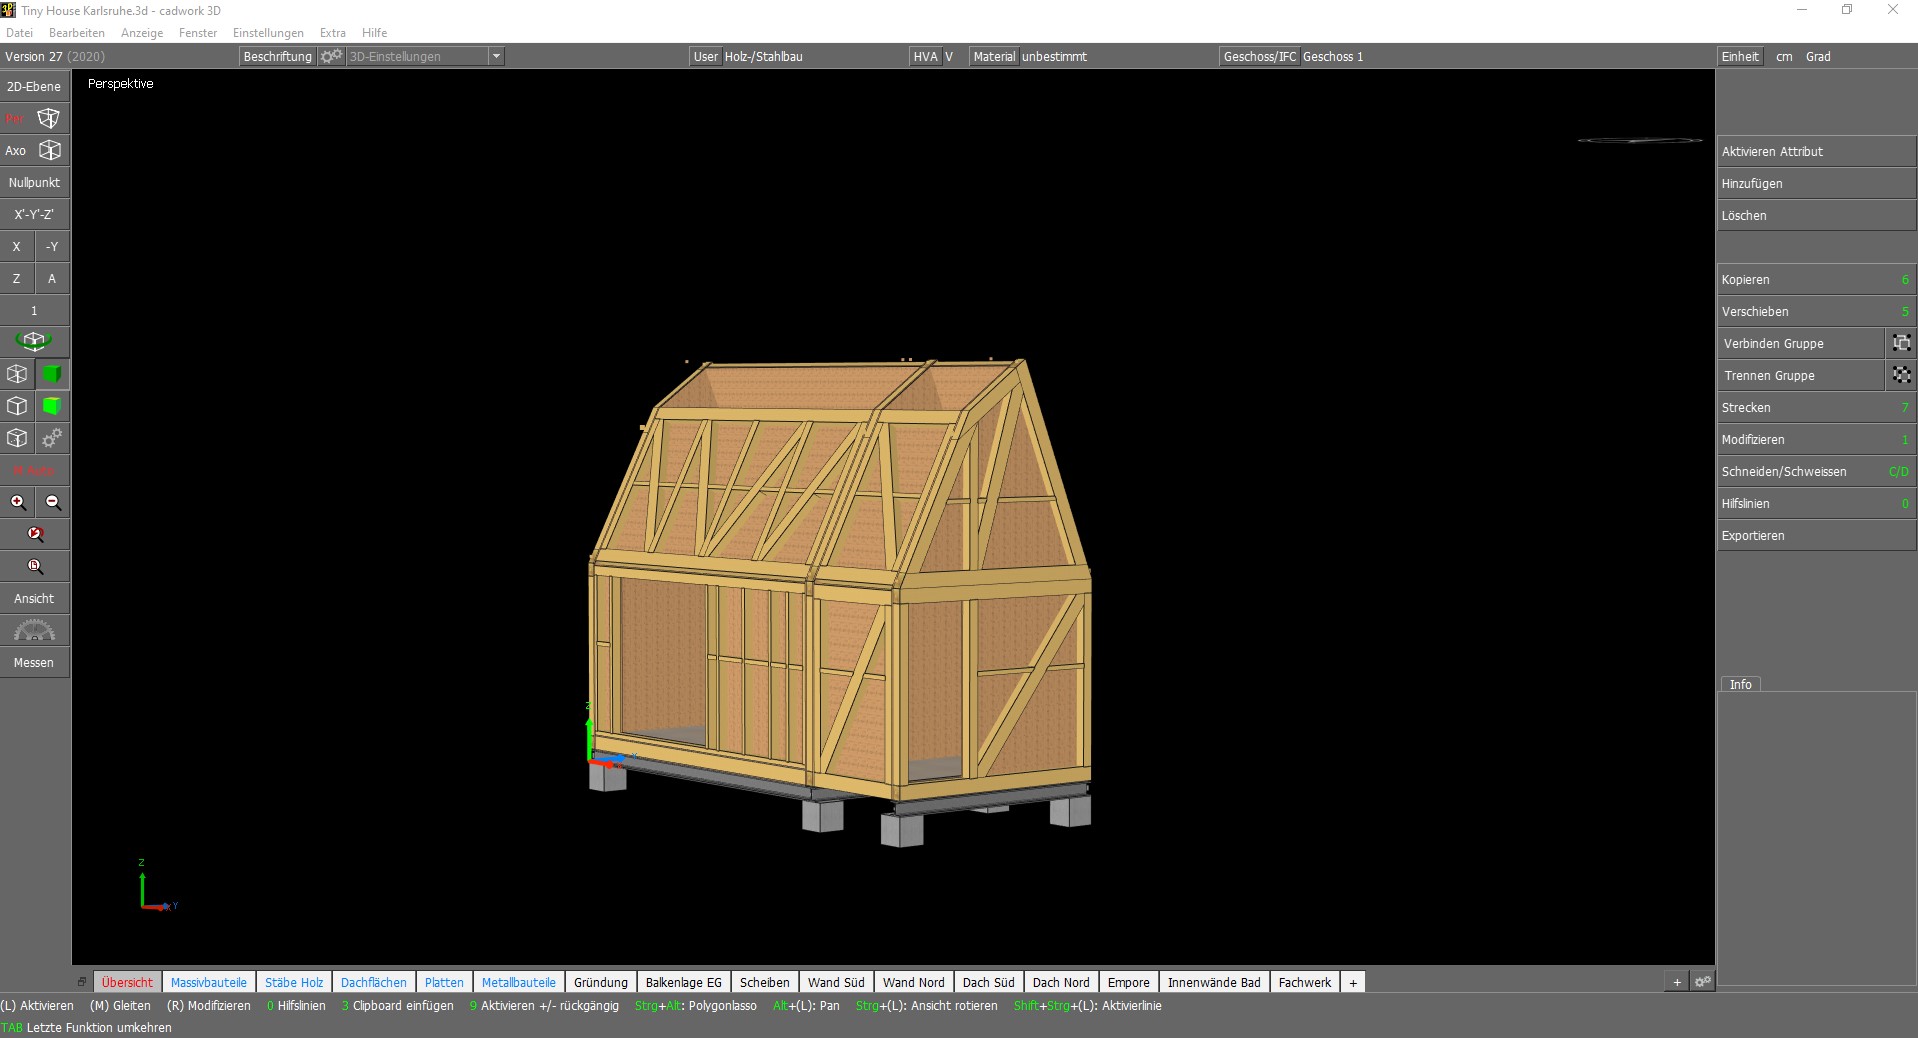
Task: Open the Bearbeiten menu
Action: 77,33
